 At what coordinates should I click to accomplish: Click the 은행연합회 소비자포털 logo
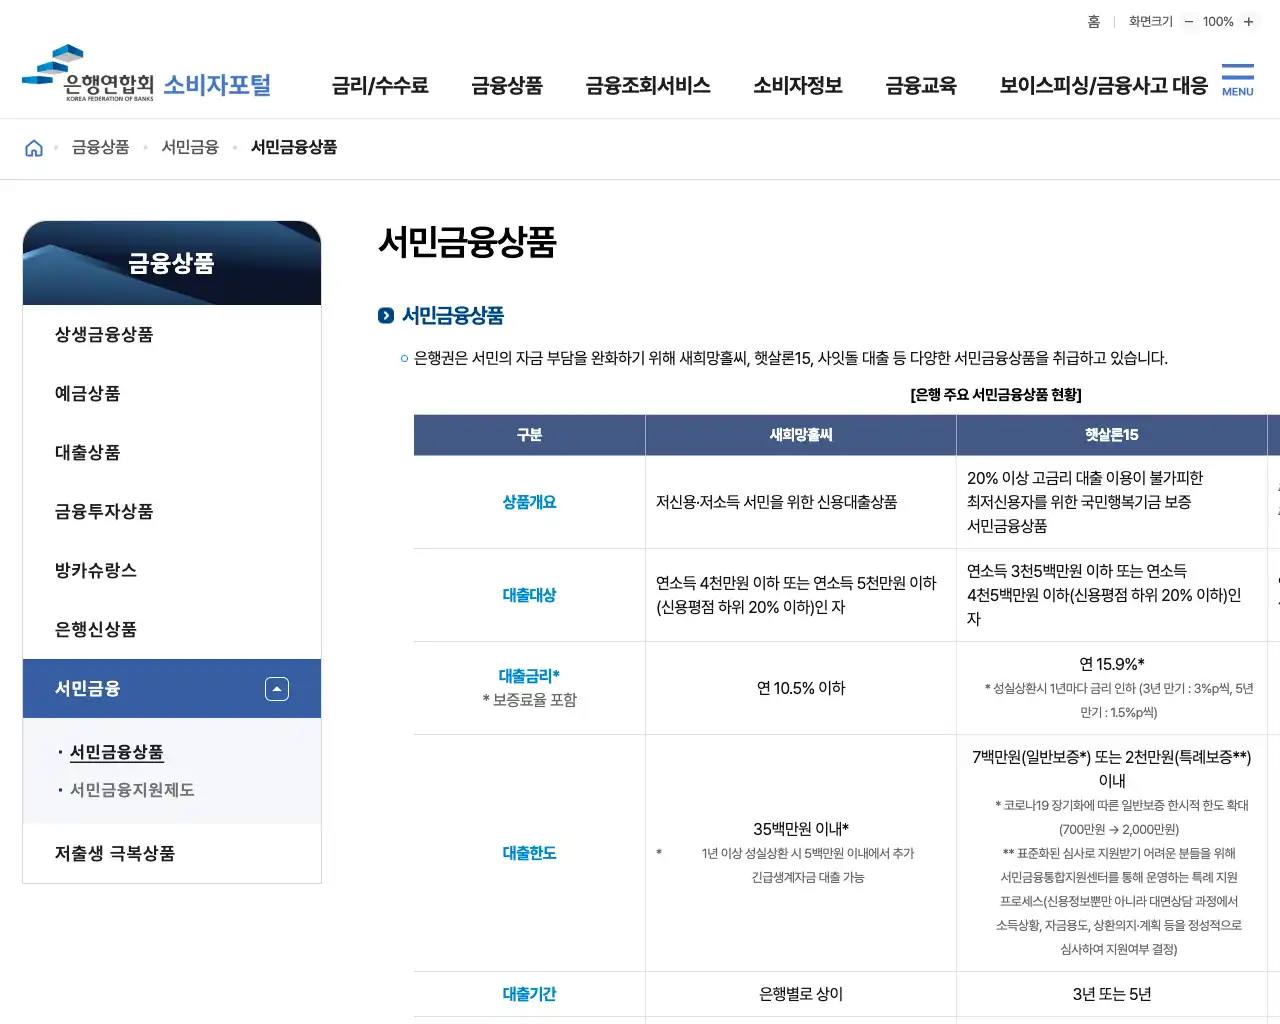pyautogui.click(x=146, y=73)
